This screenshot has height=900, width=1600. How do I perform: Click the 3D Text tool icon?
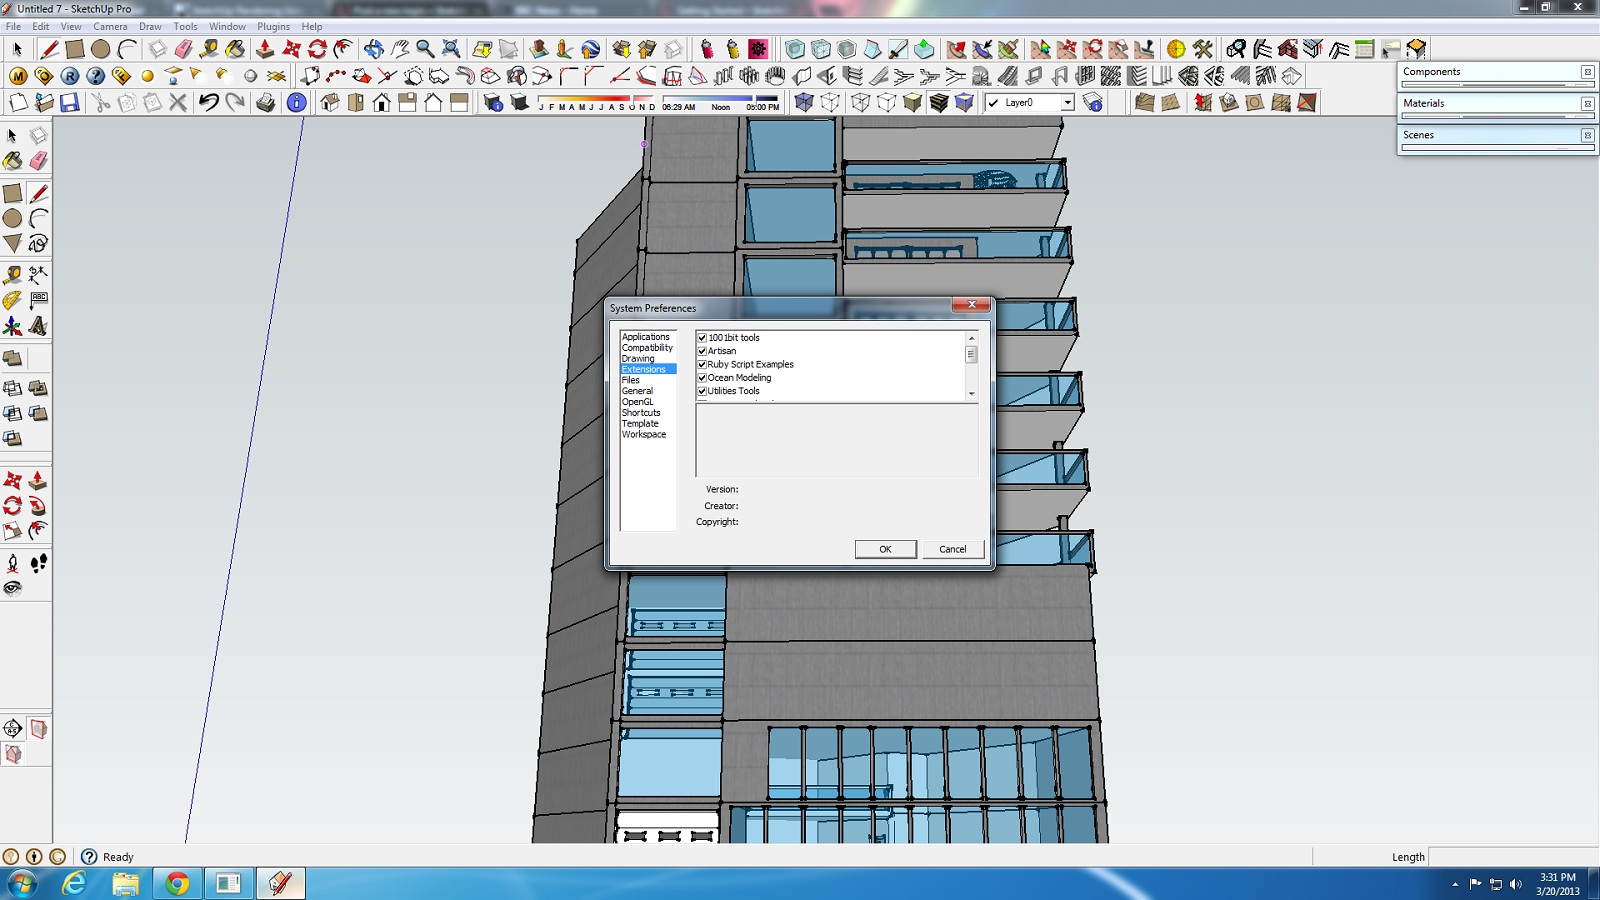click(x=38, y=326)
